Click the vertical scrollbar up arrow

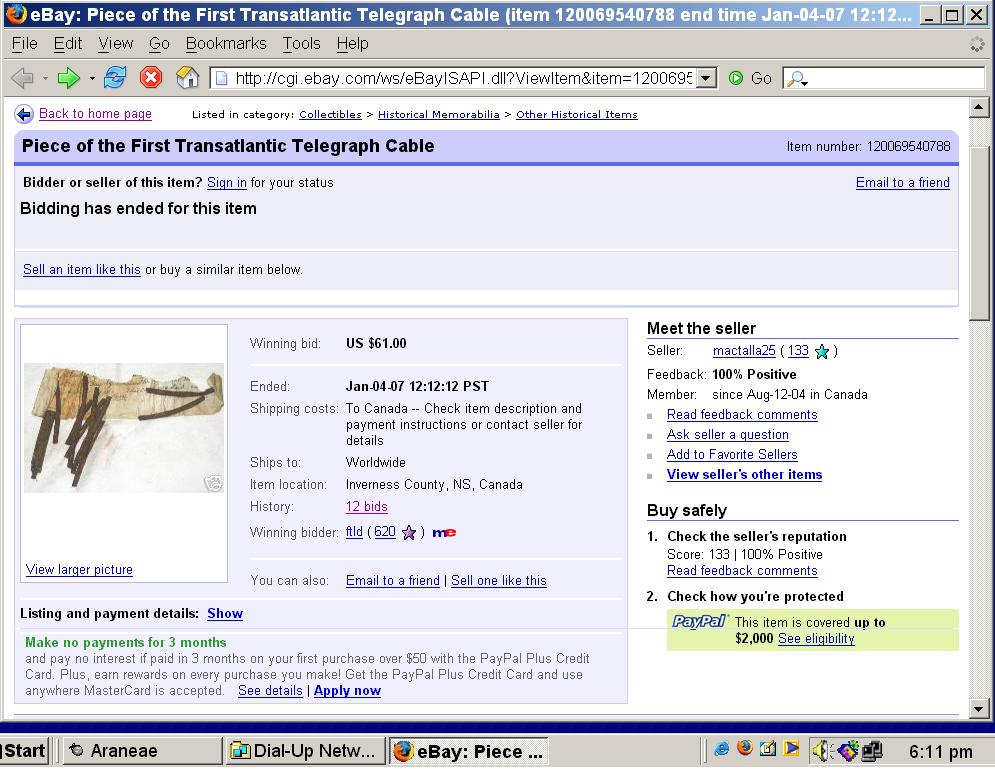pos(979,108)
